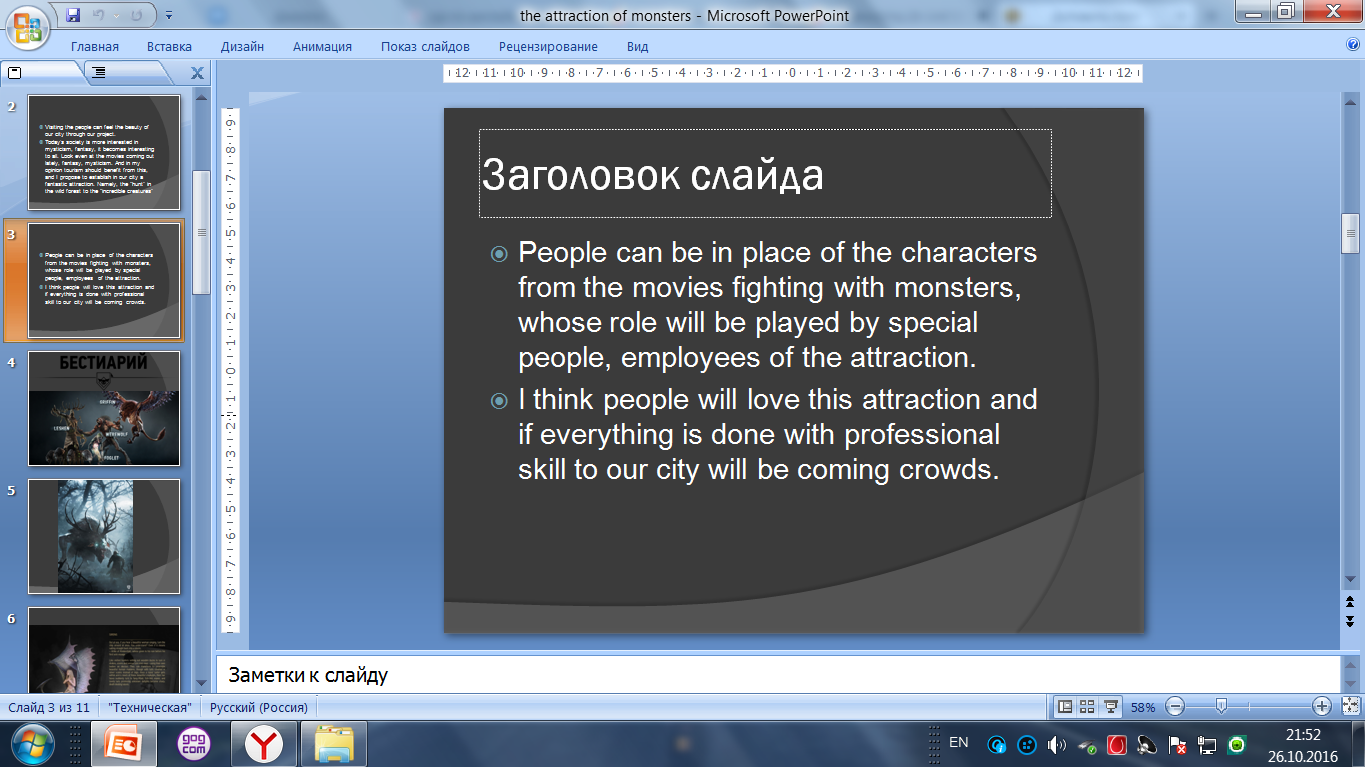The image size is (1365, 767).
Task: Open Yandex Browser from the taskbar
Action: pos(265,744)
